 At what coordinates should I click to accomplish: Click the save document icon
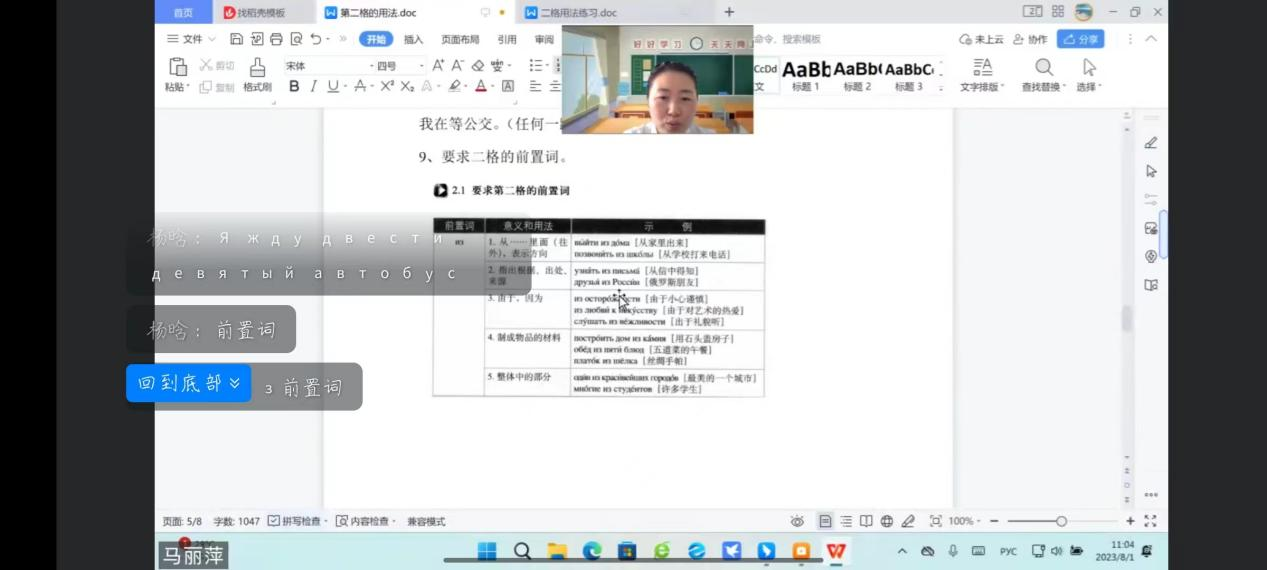coord(237,39)
